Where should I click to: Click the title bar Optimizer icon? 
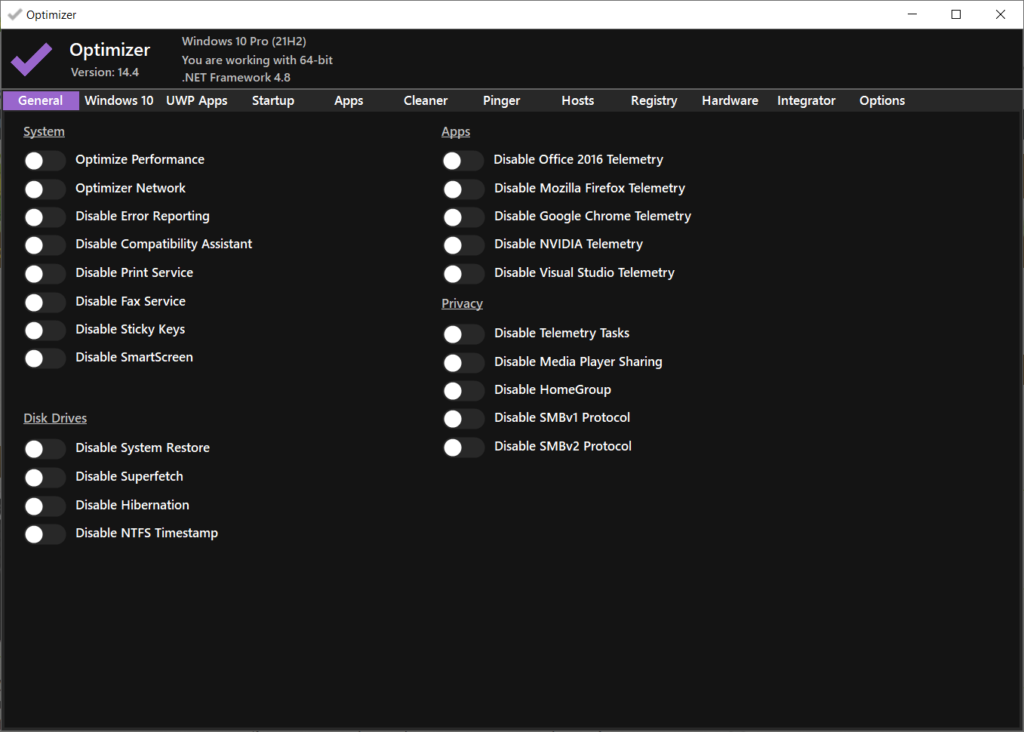(x=14, y=14)
